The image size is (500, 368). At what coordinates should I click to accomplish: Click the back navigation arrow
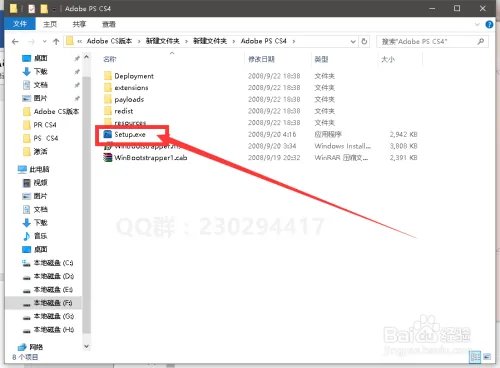pos(15,41)
